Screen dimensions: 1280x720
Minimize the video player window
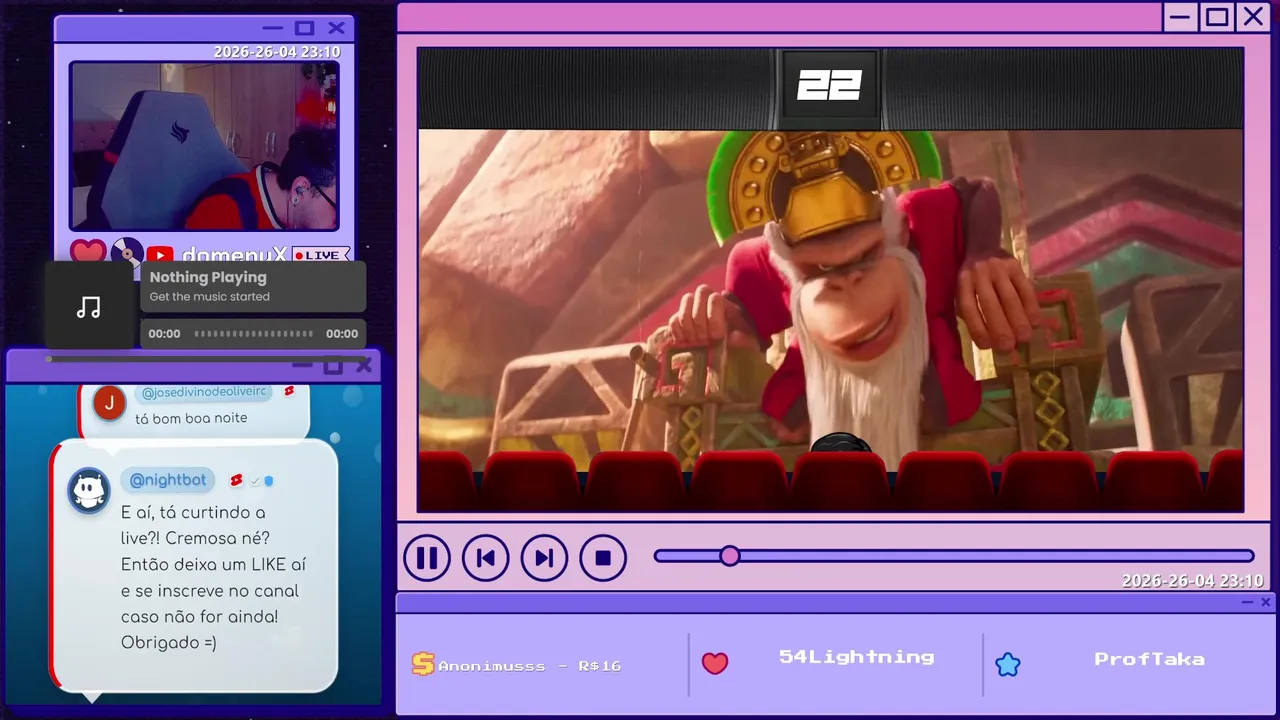[1181, 17]
